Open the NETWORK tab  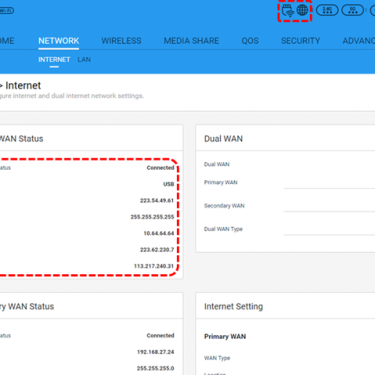tap(59, 41)
